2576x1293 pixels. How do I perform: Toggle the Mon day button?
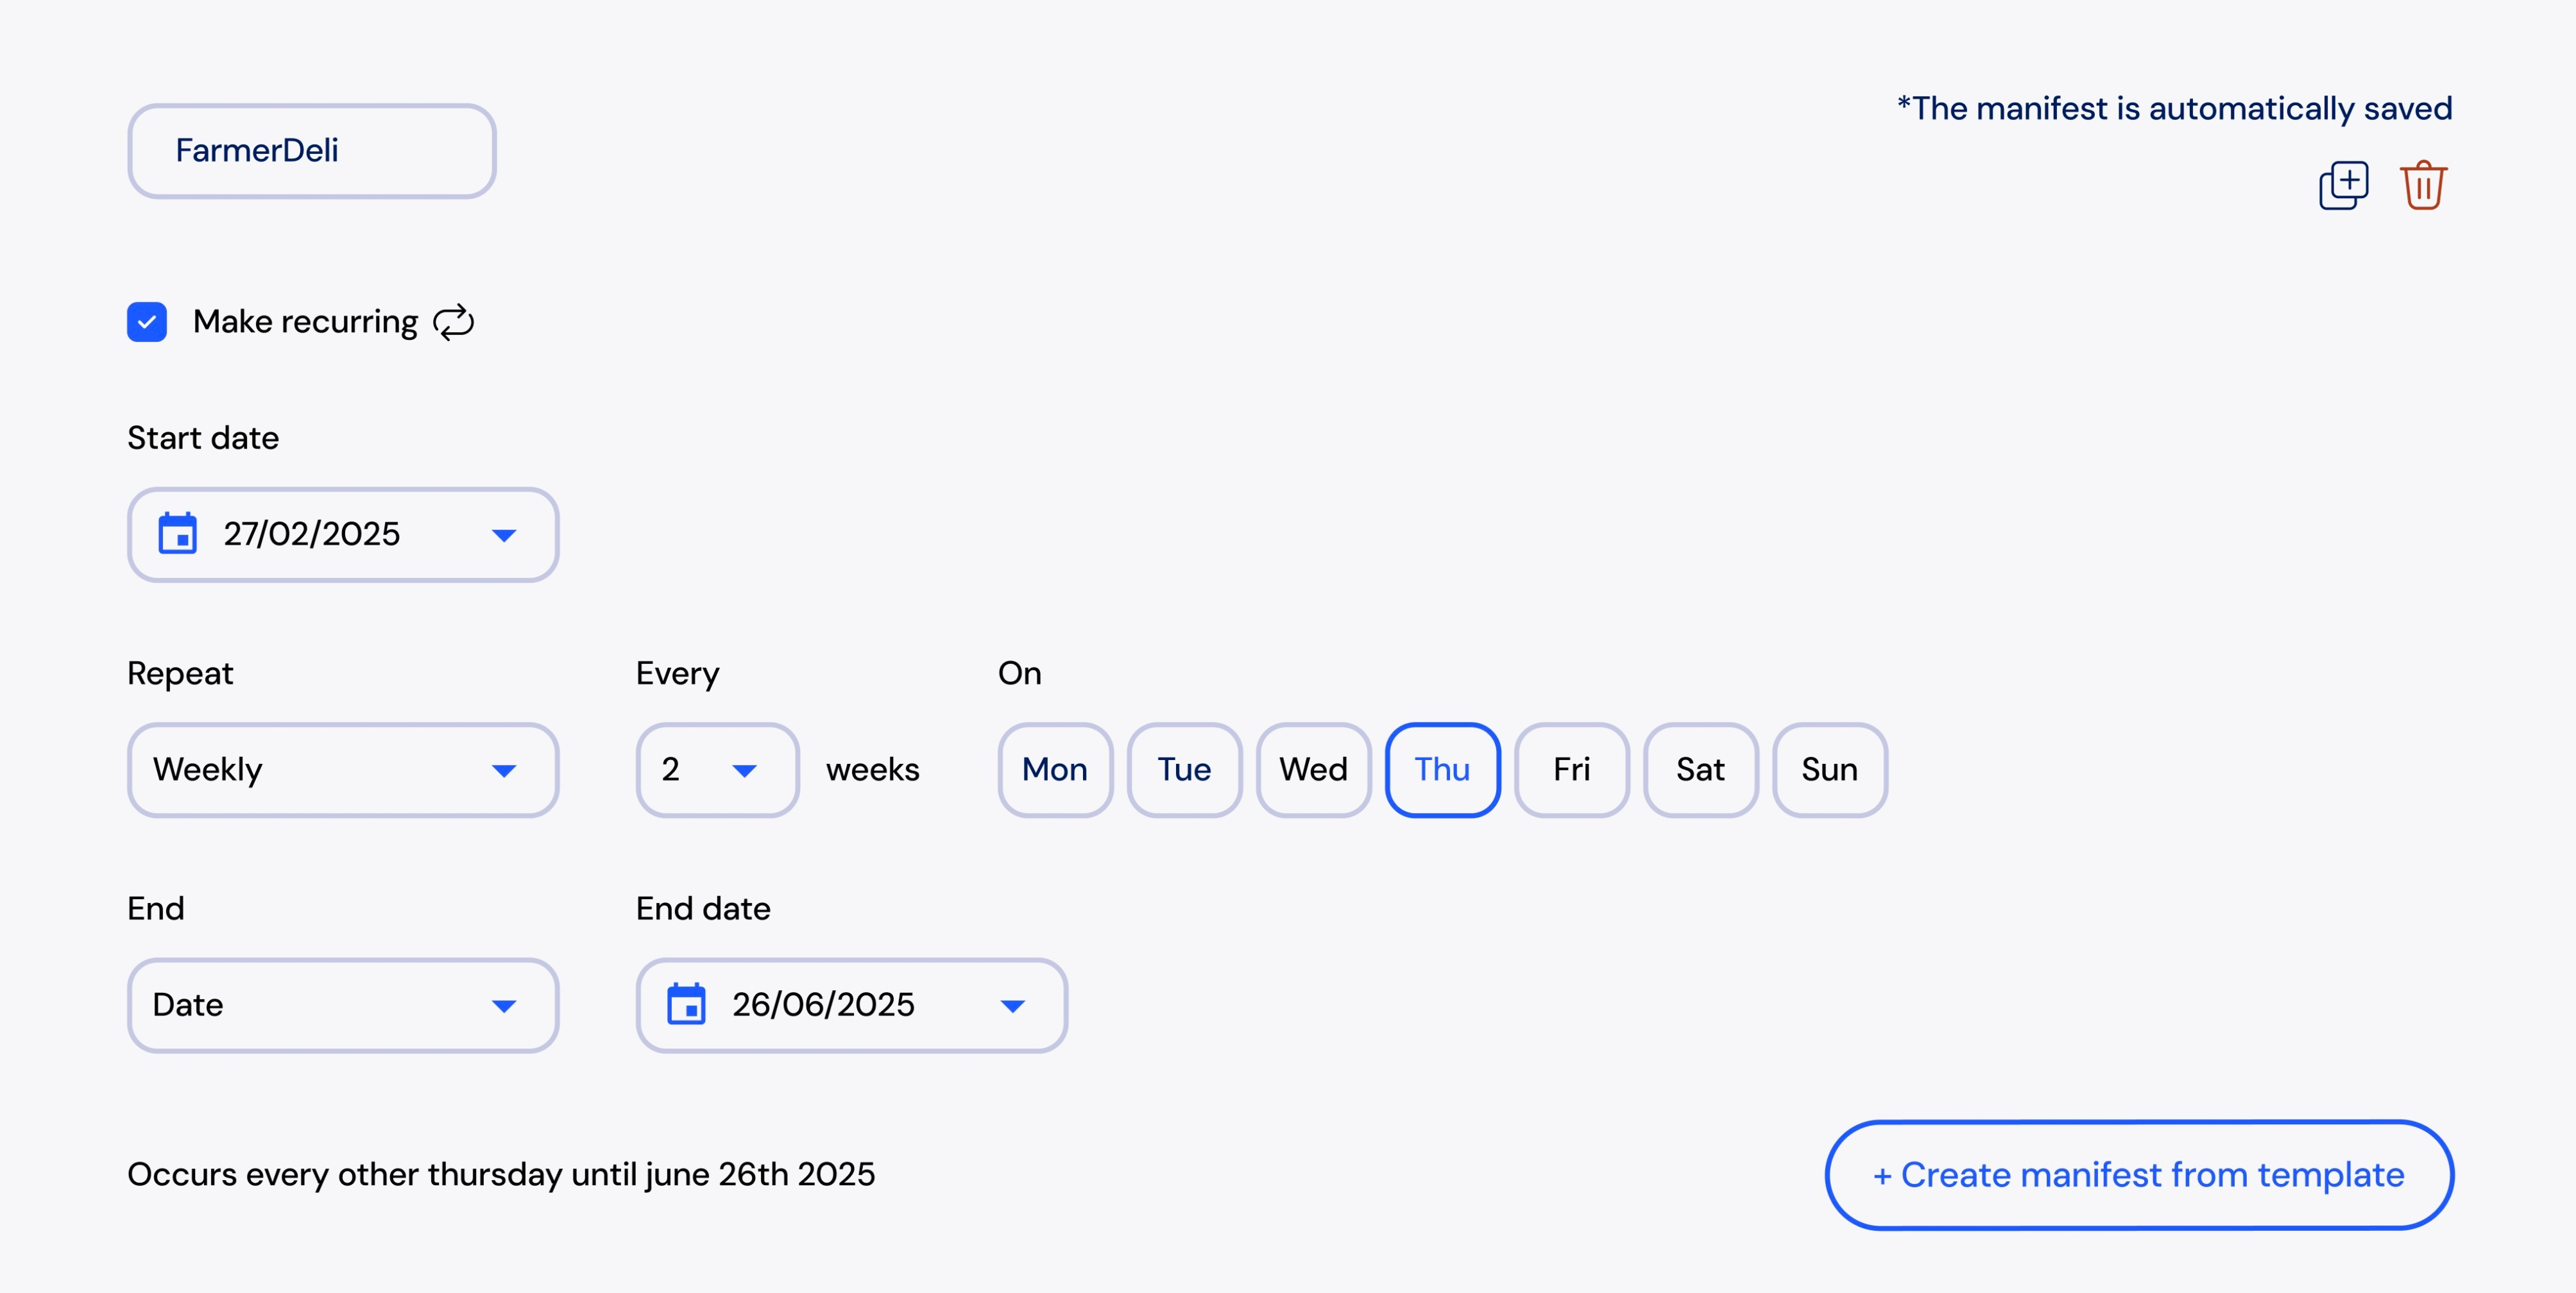[x=1055, y=769]
